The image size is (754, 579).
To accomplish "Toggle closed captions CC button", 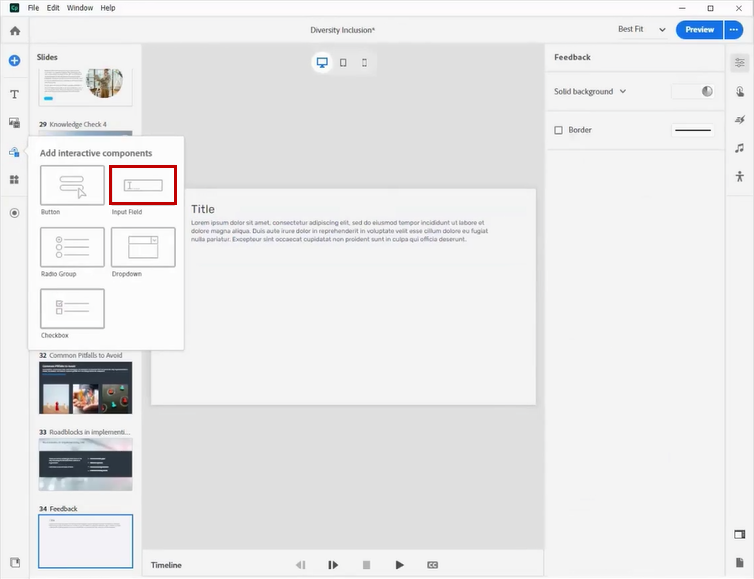I will [432, 565].
